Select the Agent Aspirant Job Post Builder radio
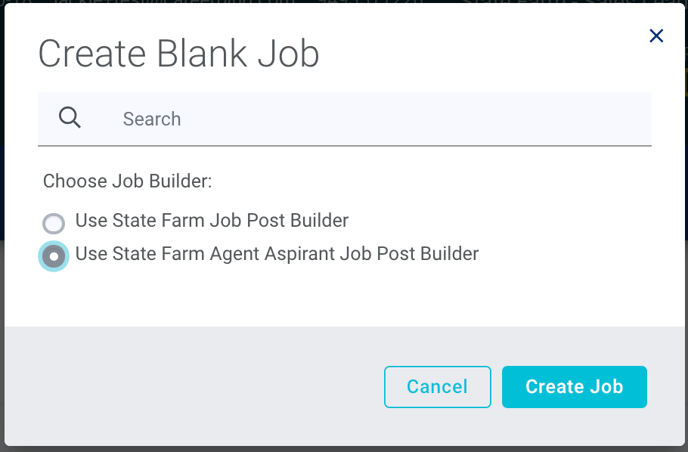The height and width of the screenshot is (452, 688). coord(54,256)
